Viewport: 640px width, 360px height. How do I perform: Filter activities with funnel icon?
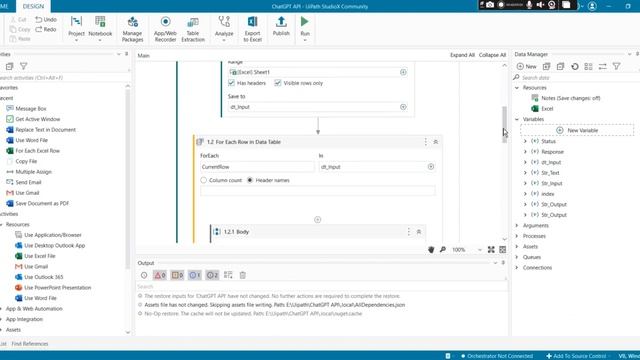click(24, 66)
